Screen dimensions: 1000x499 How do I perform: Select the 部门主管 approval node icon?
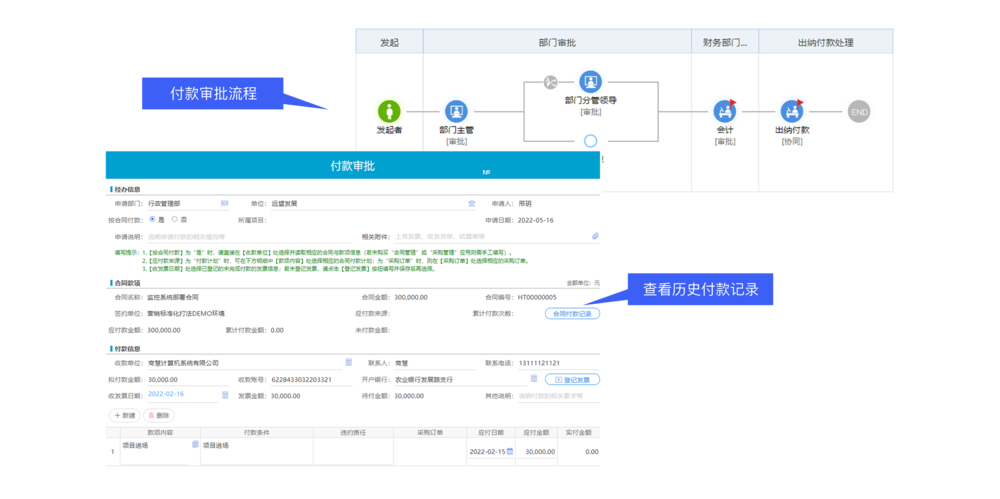click(x=456, y=112)
